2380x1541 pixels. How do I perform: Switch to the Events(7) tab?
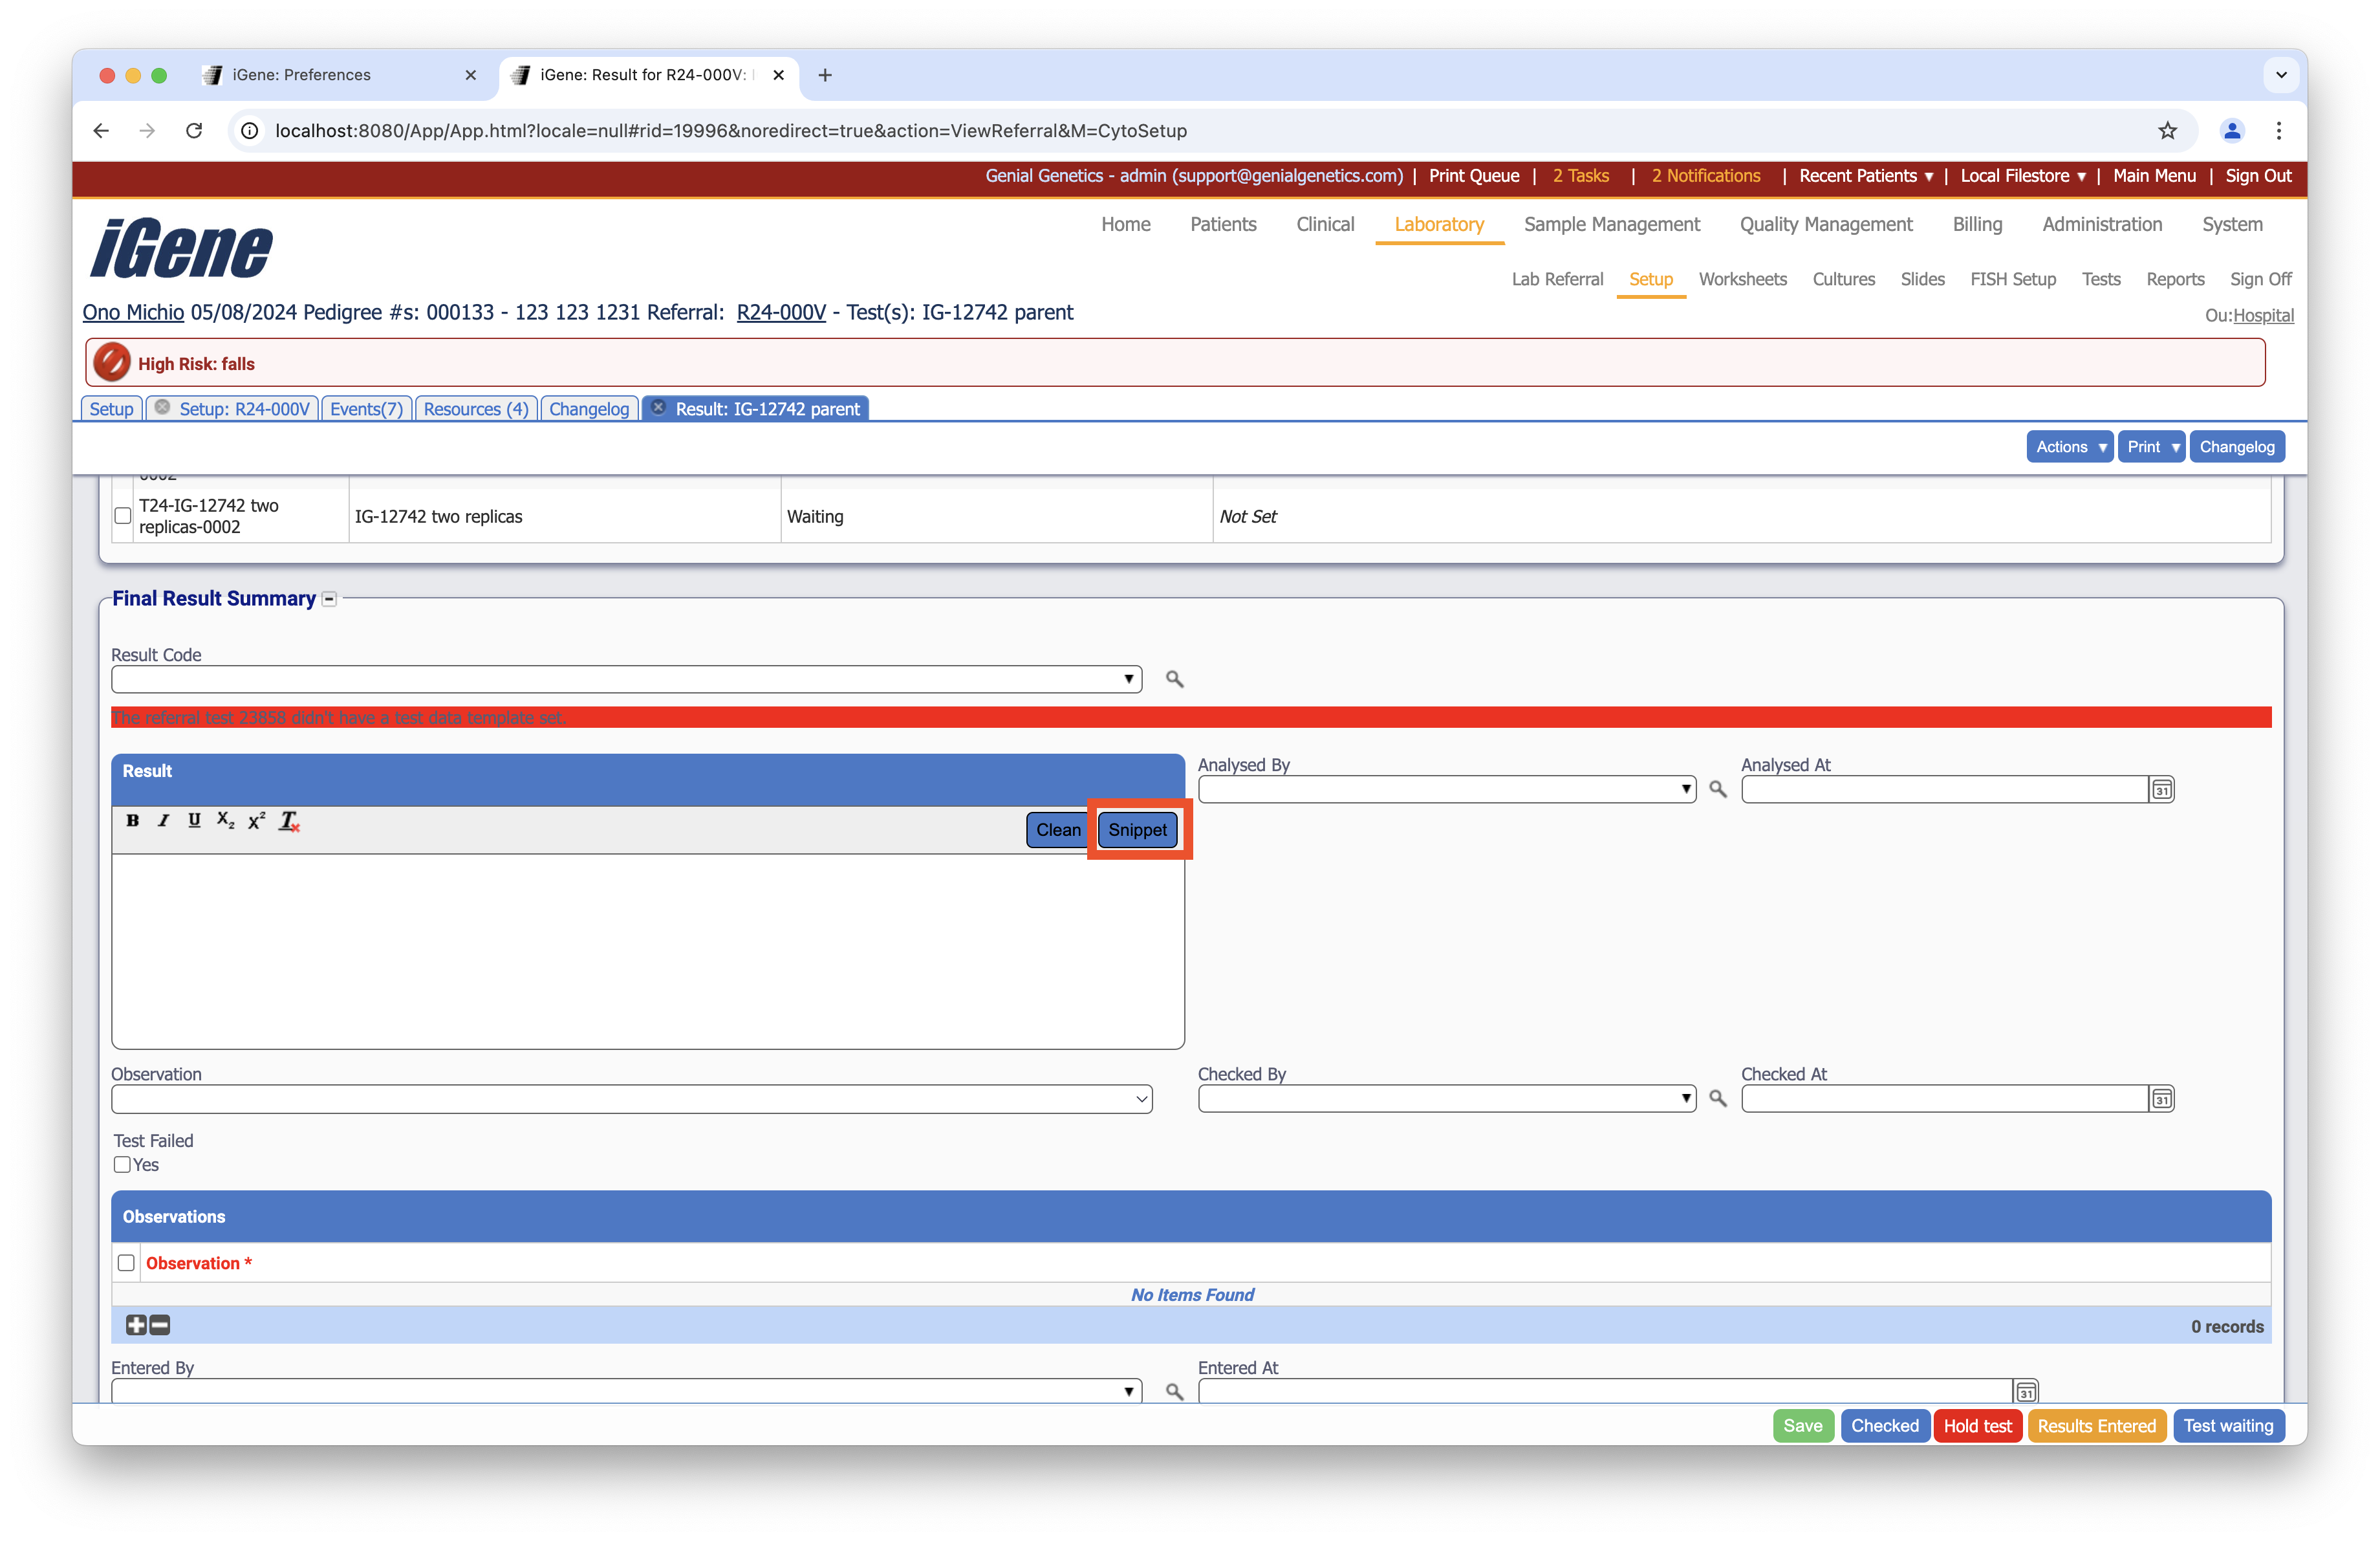coord(366,409)
